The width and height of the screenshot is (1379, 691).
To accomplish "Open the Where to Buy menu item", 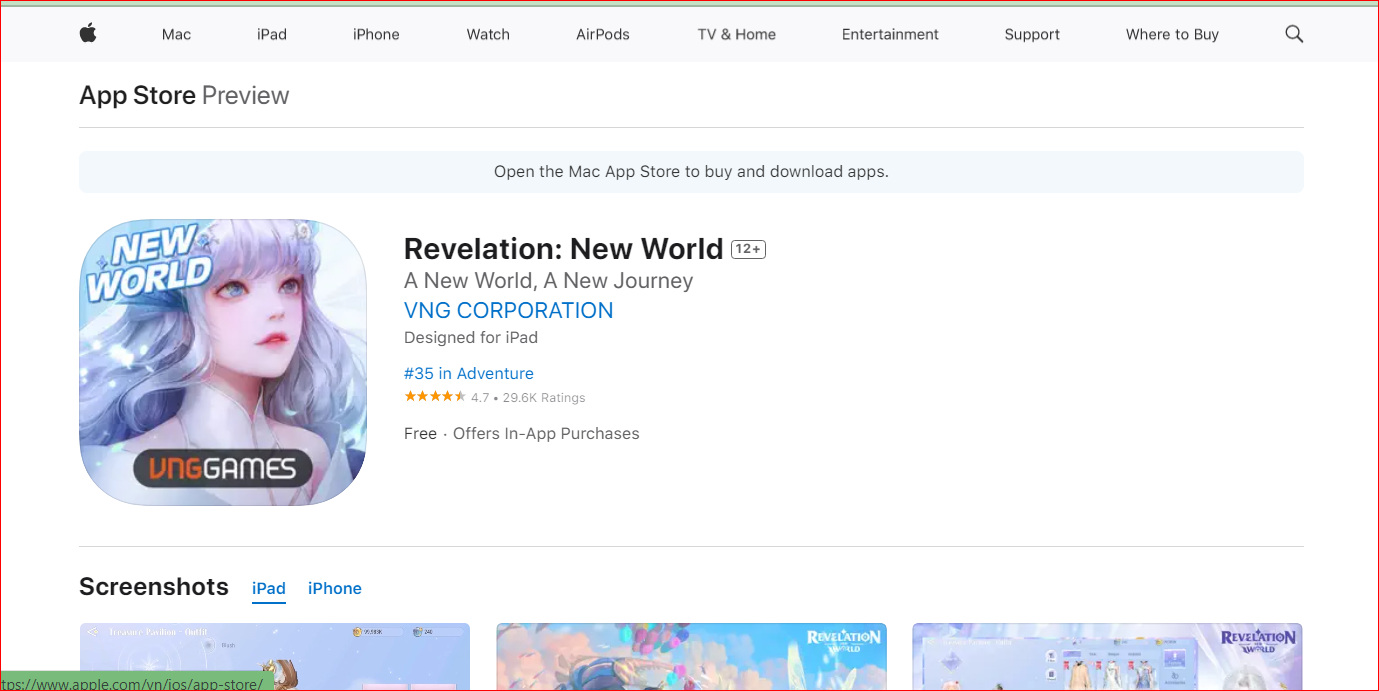I will [1172, 34].
